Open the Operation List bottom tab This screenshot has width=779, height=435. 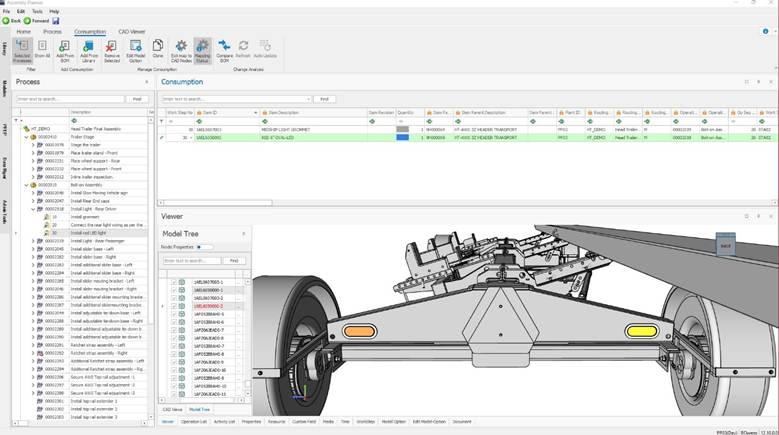coord(194,422)
